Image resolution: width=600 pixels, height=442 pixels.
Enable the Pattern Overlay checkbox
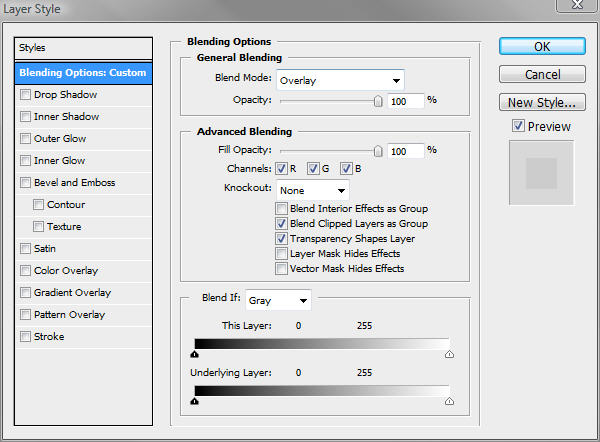click(x=25, y=315)
